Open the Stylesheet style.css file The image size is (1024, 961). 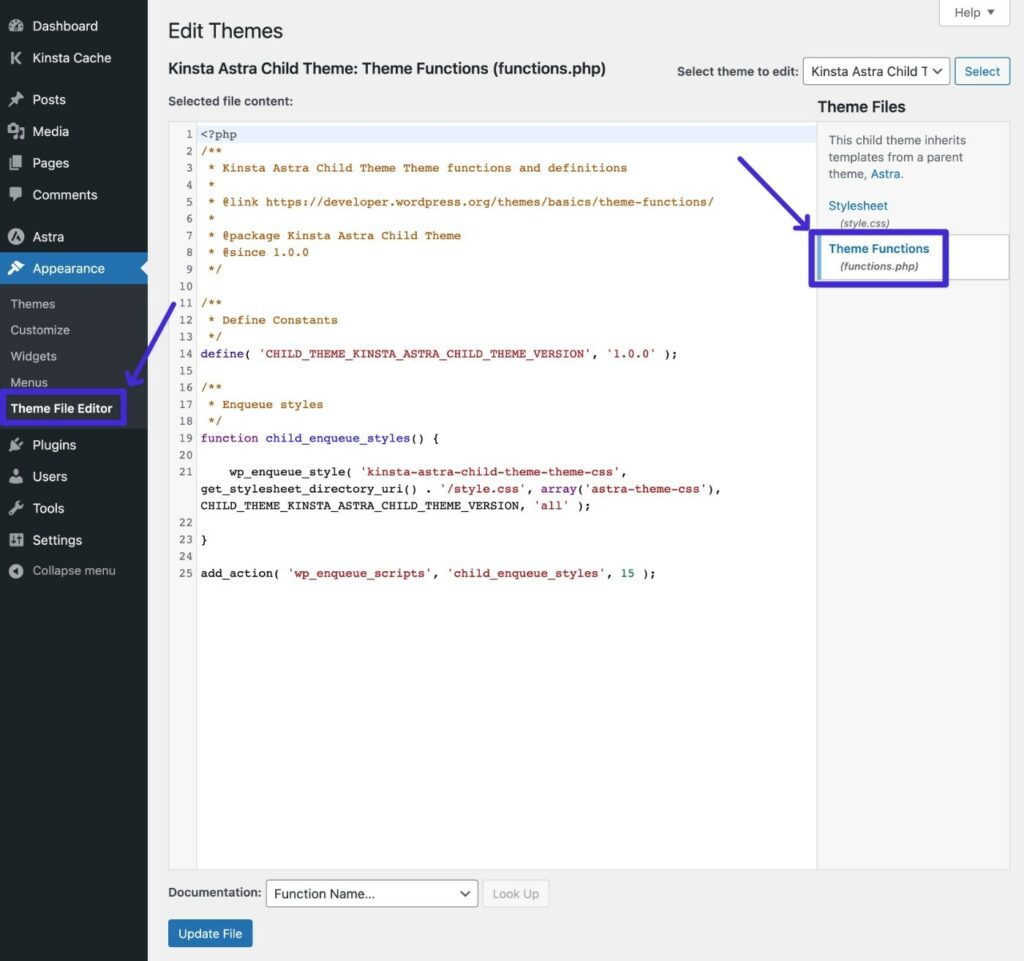[x=857, y=205]
